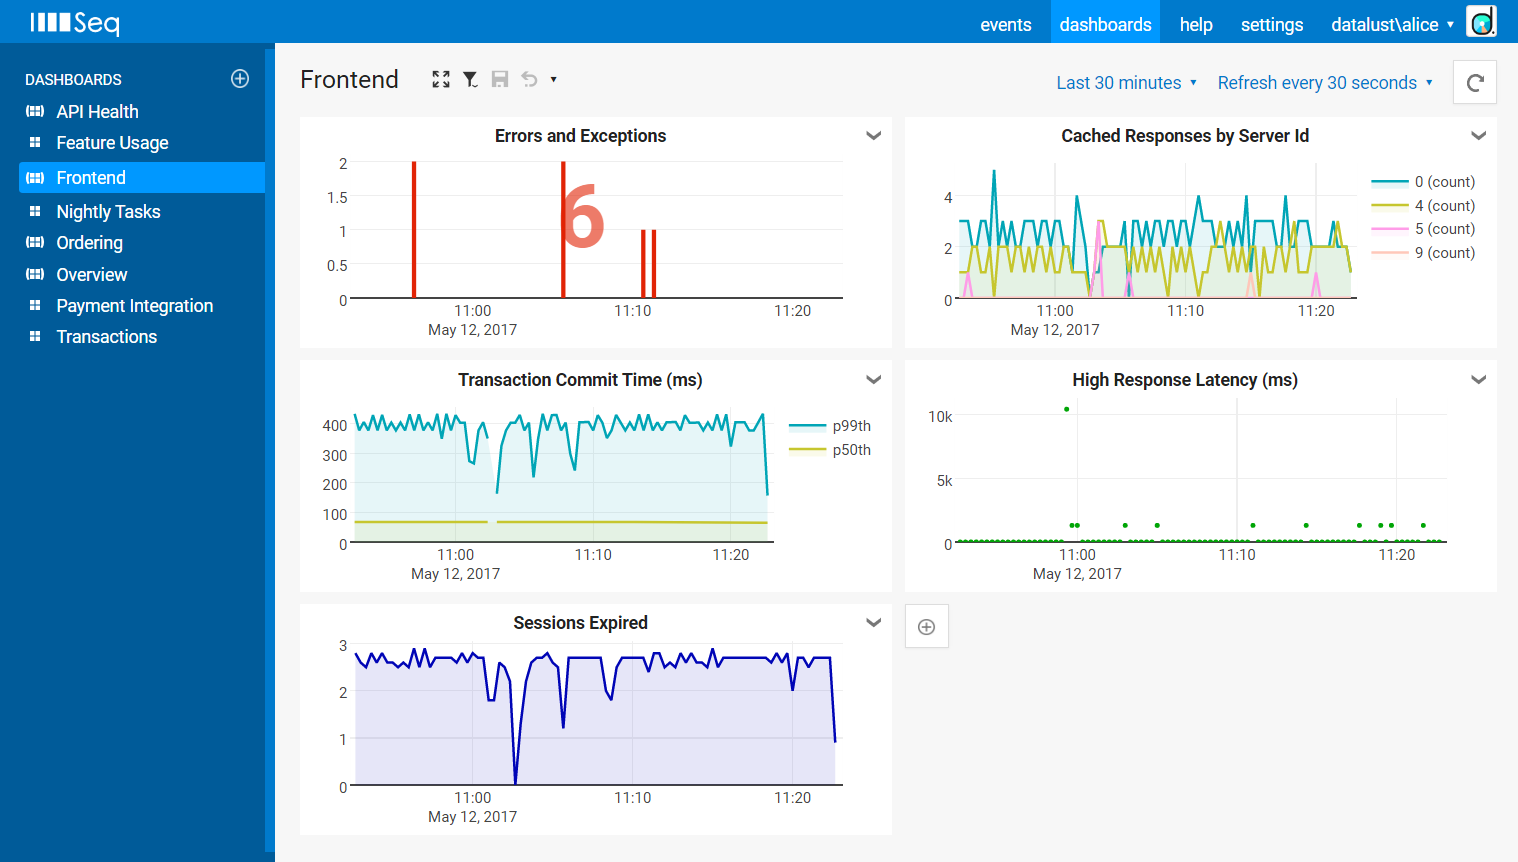Image resolution: width=1518 pixels, height=862 pixels.
Task: Toggle the p50th legend series
Action: (x=830, y=450)
